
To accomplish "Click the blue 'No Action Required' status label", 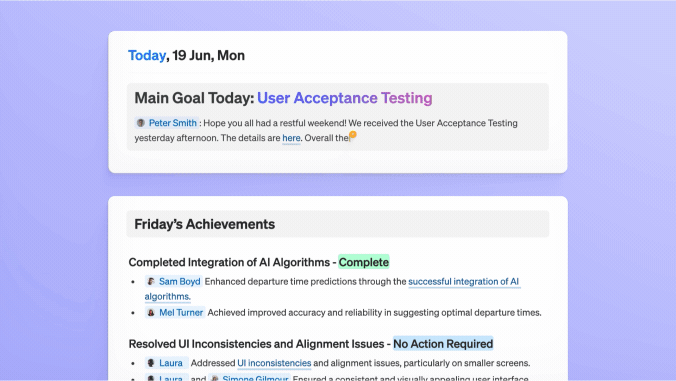I will (443, 344).
